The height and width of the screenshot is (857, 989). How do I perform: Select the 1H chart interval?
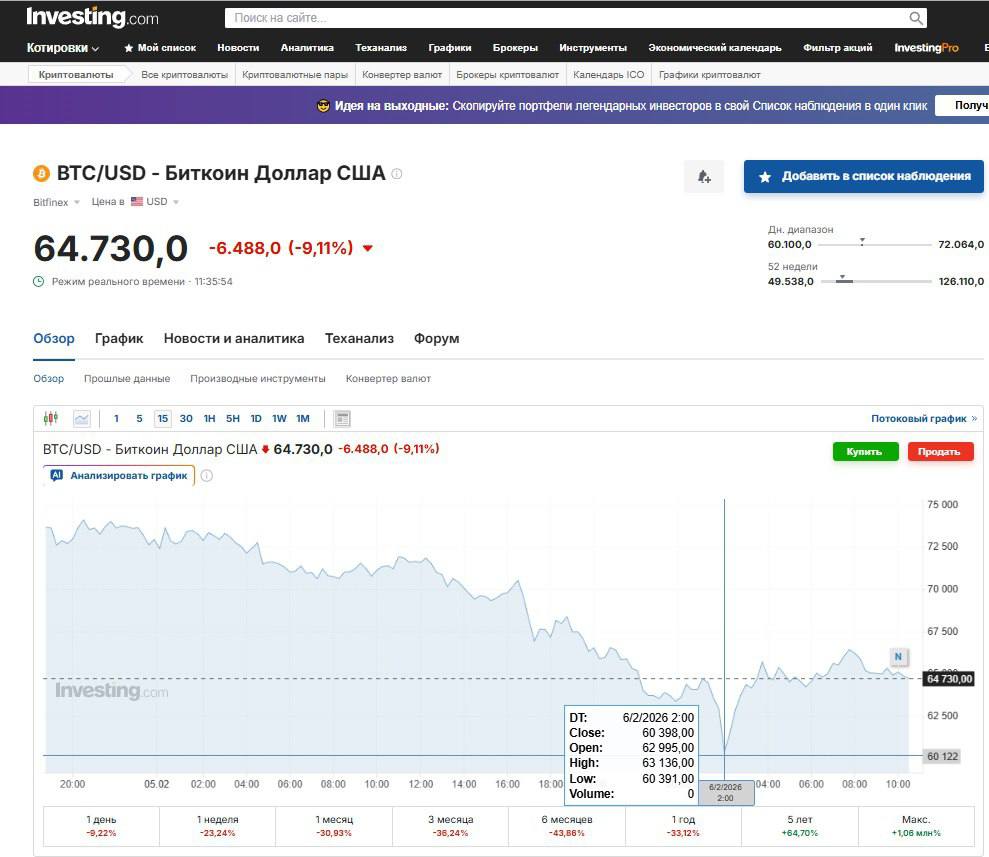tap(209, 419)
